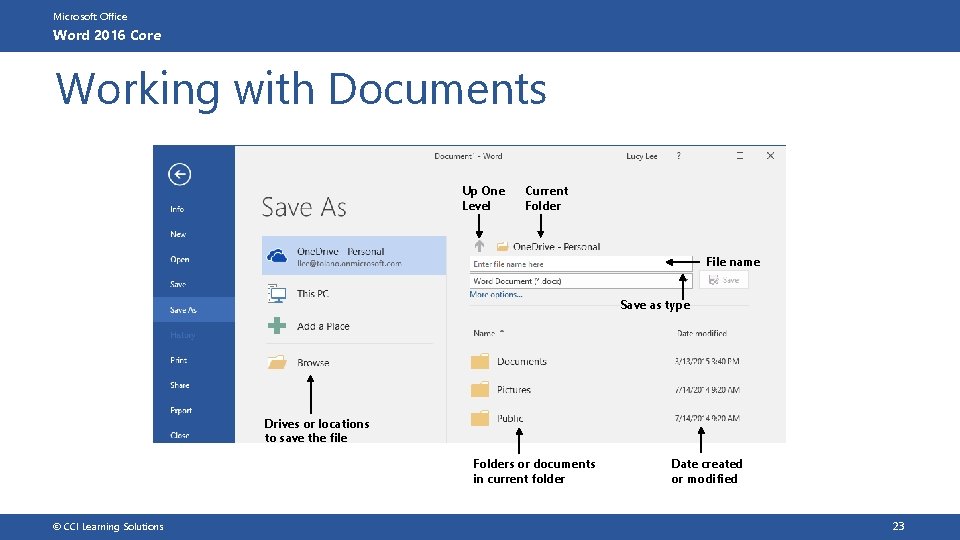Image resolution: width=960 pixels, height=540 pixels.
Task: Open the Export page
Action: (181, 410)
